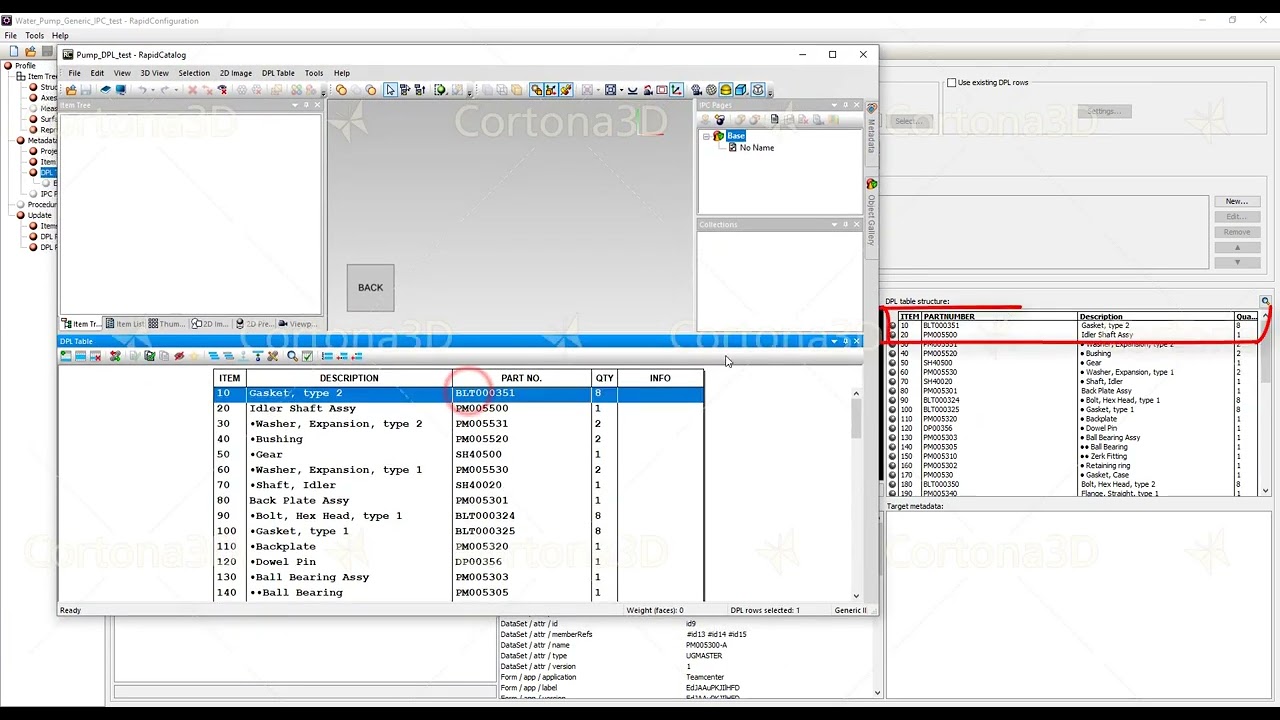This screenshot has width=1280, height=720.
Task: Open the Undo history dropdown arrow
Action: (153, 90)
